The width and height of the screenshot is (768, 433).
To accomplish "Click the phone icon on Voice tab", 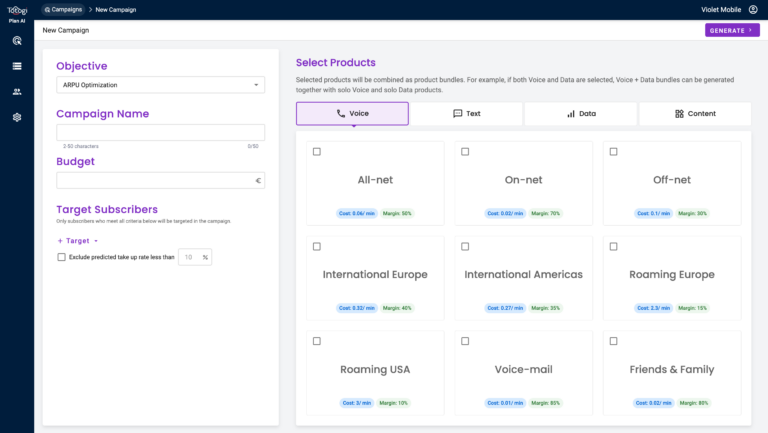I will (x=341, y=114).
